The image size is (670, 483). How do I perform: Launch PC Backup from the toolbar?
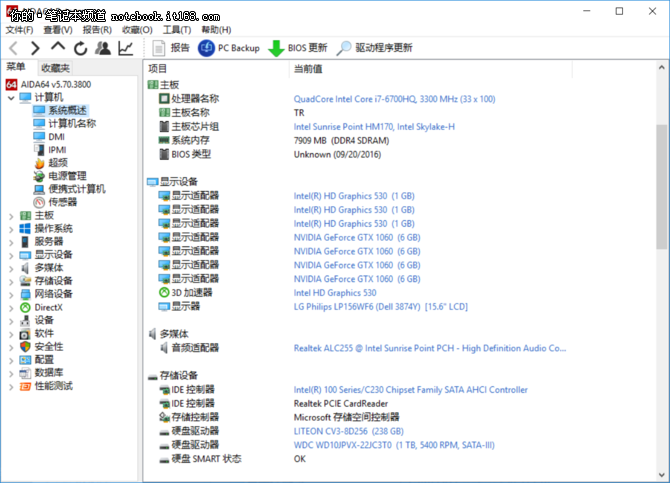(229, 48)
